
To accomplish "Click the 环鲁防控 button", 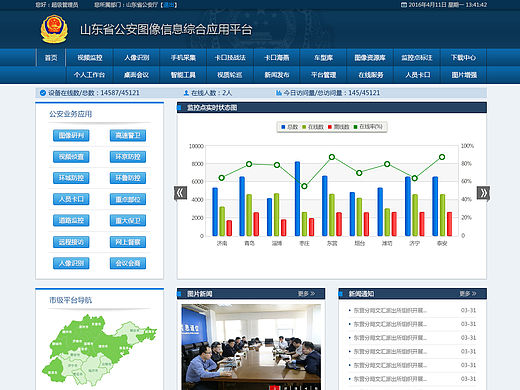I will [x=128, y=178].
